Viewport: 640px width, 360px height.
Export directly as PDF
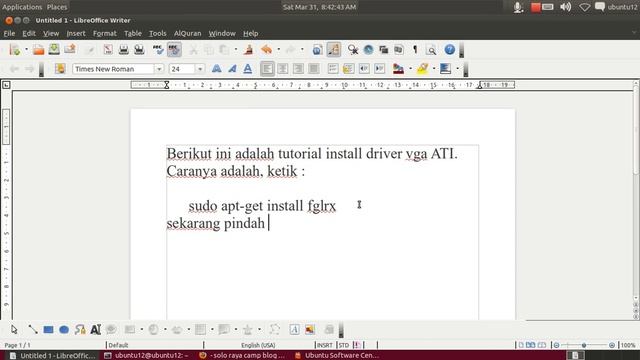click(108, 50)
